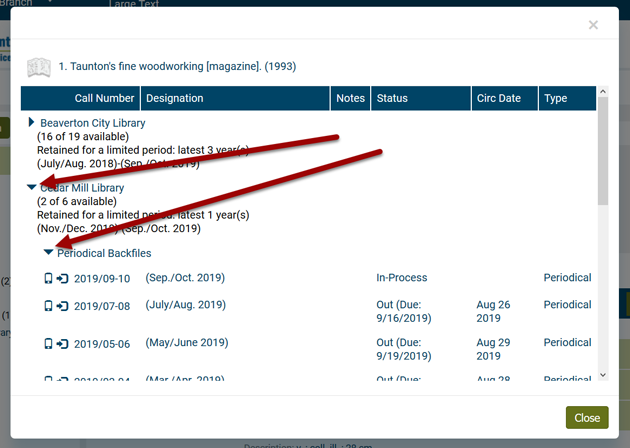Click Periodical type in the July/Aug. 2019 row
The image size is (630, 448).
click(x=567, y=305)
